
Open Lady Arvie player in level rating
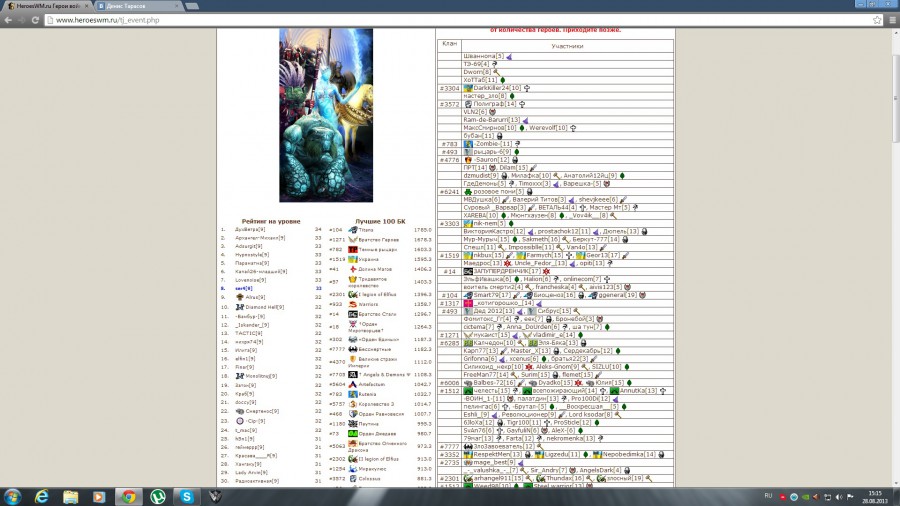click(249, 473)
